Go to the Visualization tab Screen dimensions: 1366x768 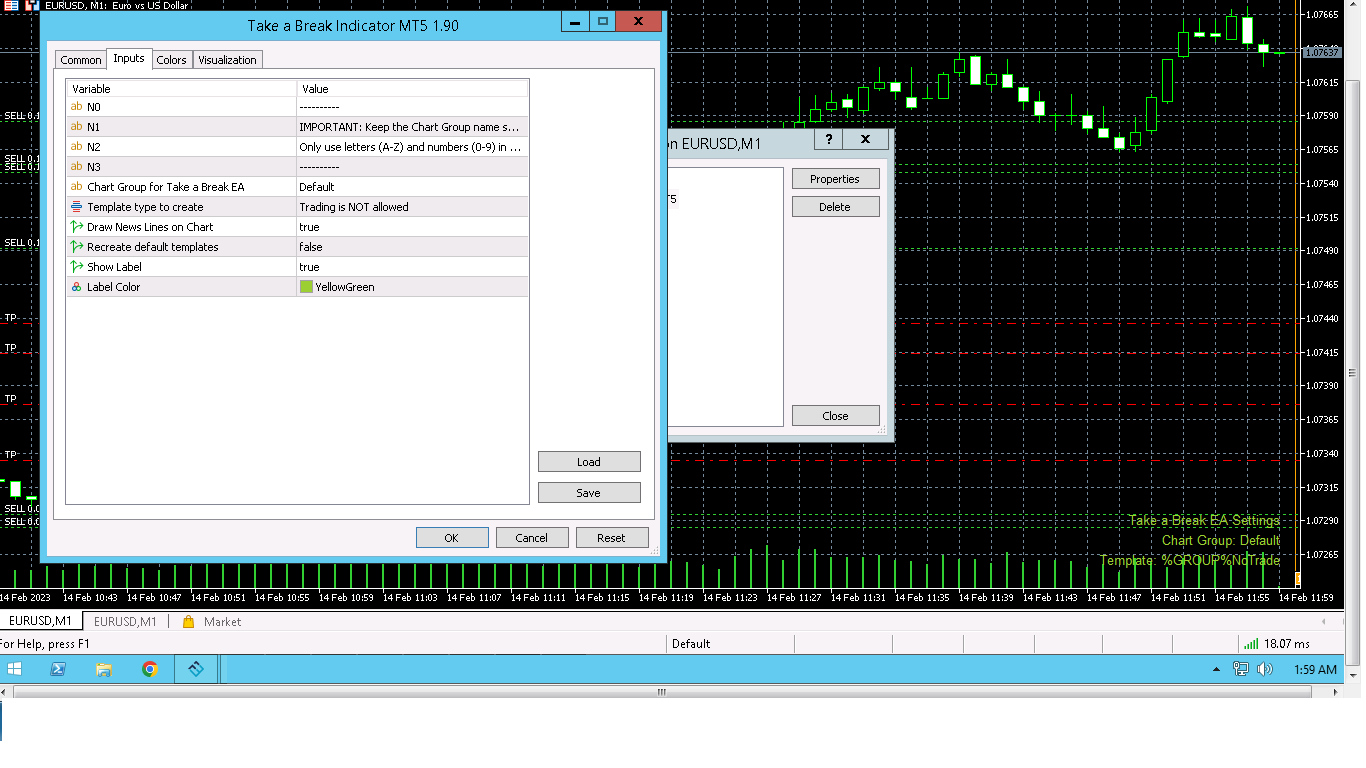[227, 60]
